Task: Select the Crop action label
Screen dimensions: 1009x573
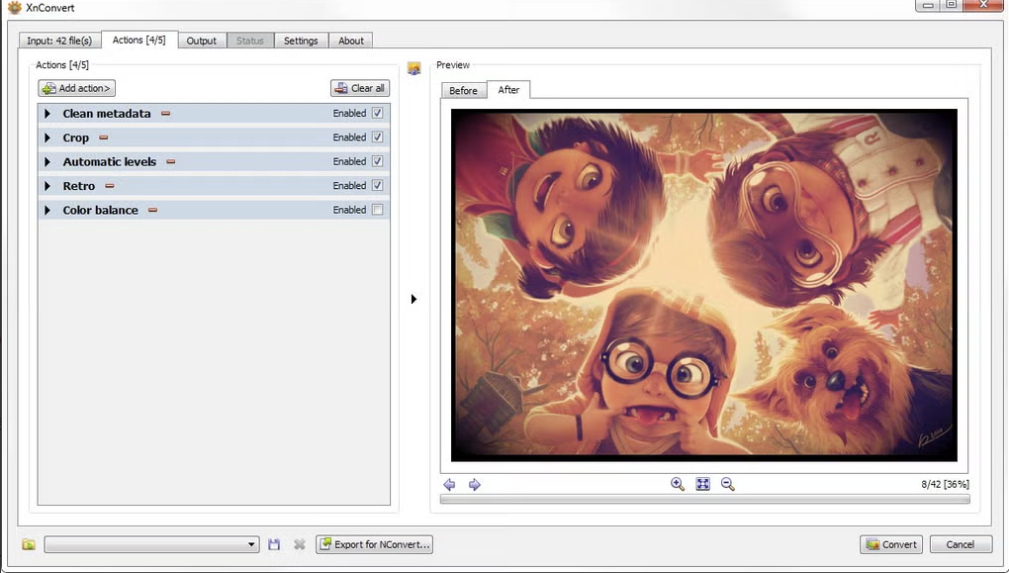Action: tap(76, 138)
